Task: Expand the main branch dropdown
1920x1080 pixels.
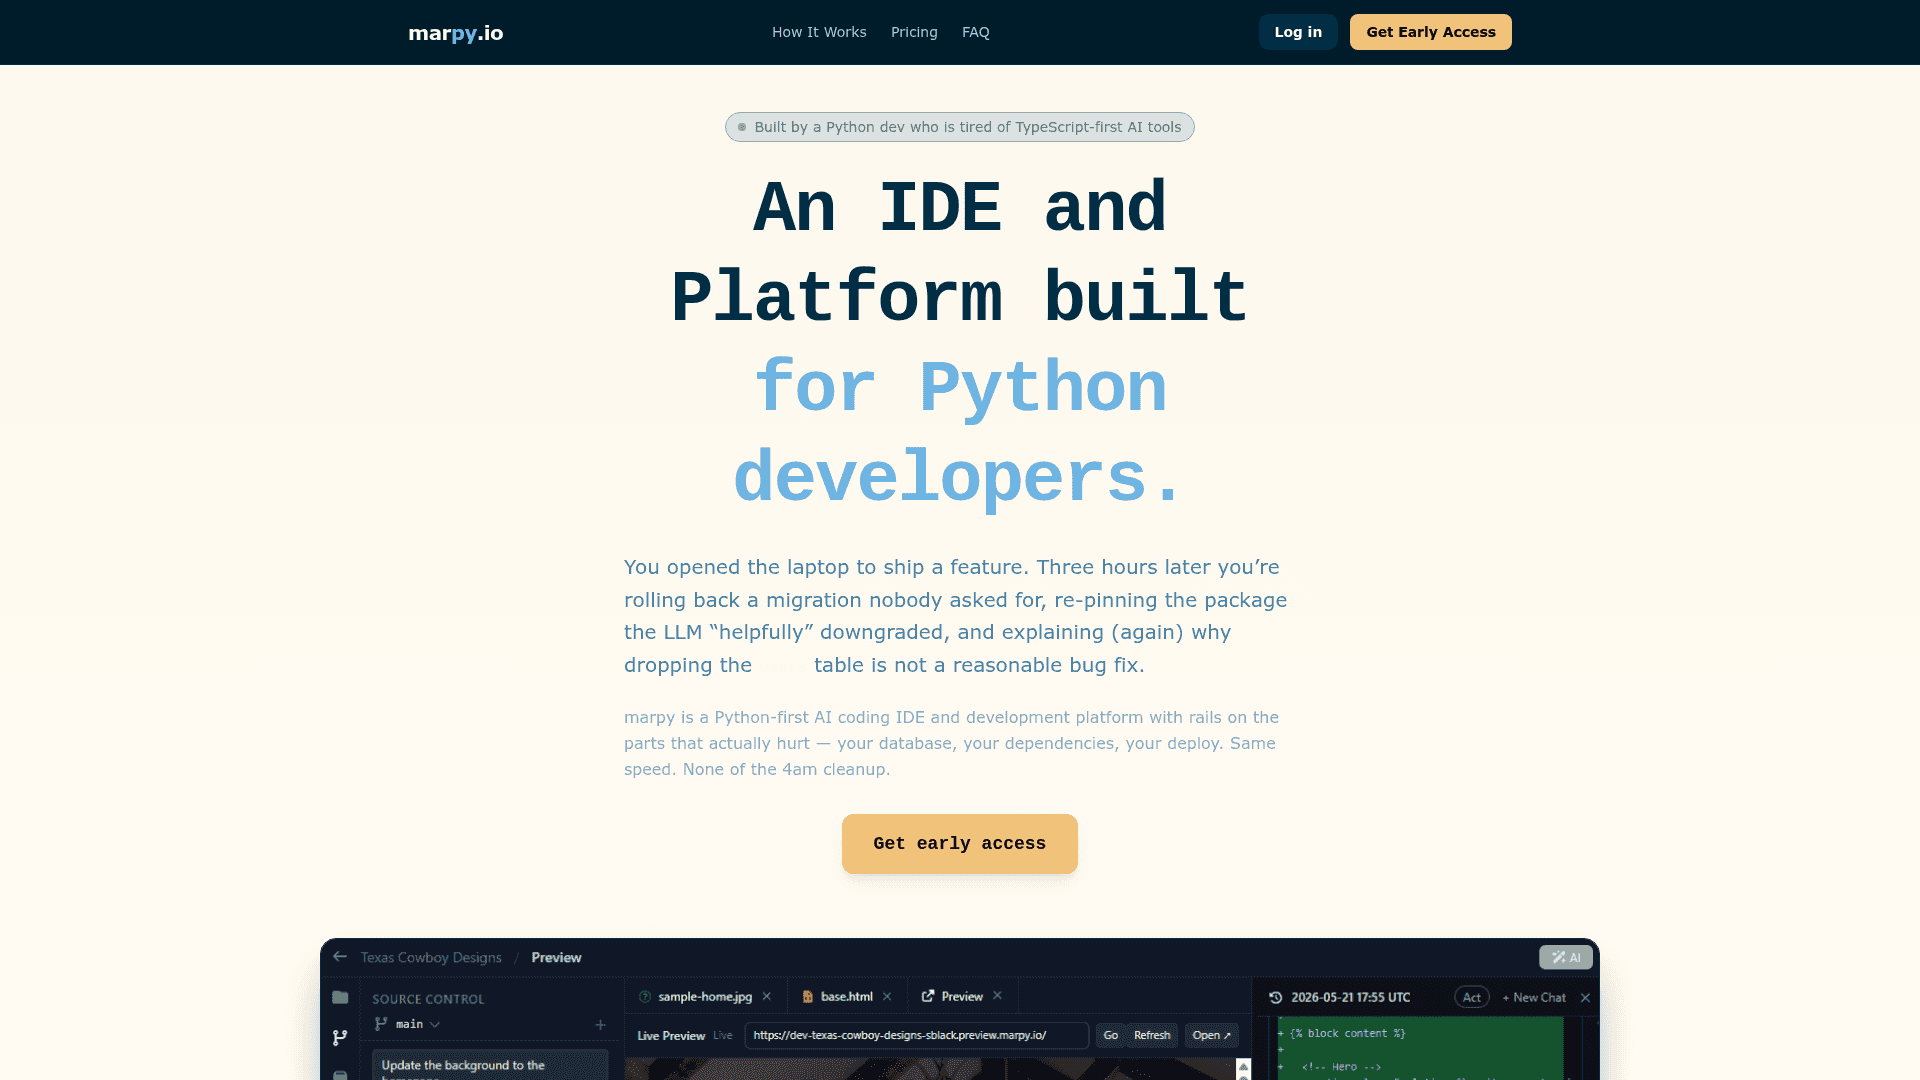Action: click(408, 1024)
